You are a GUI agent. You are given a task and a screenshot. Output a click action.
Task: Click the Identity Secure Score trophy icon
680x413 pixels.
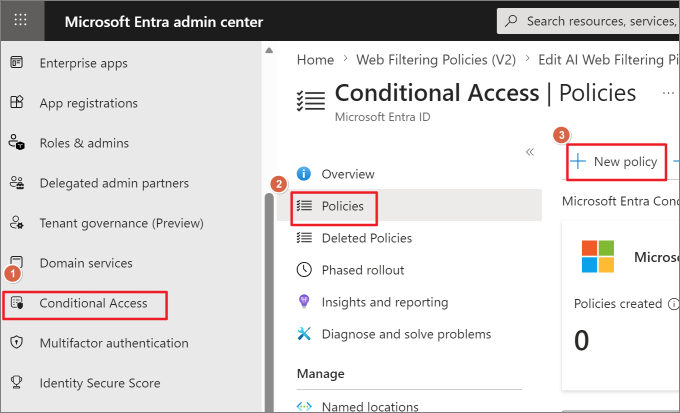(x=16, y=382)
